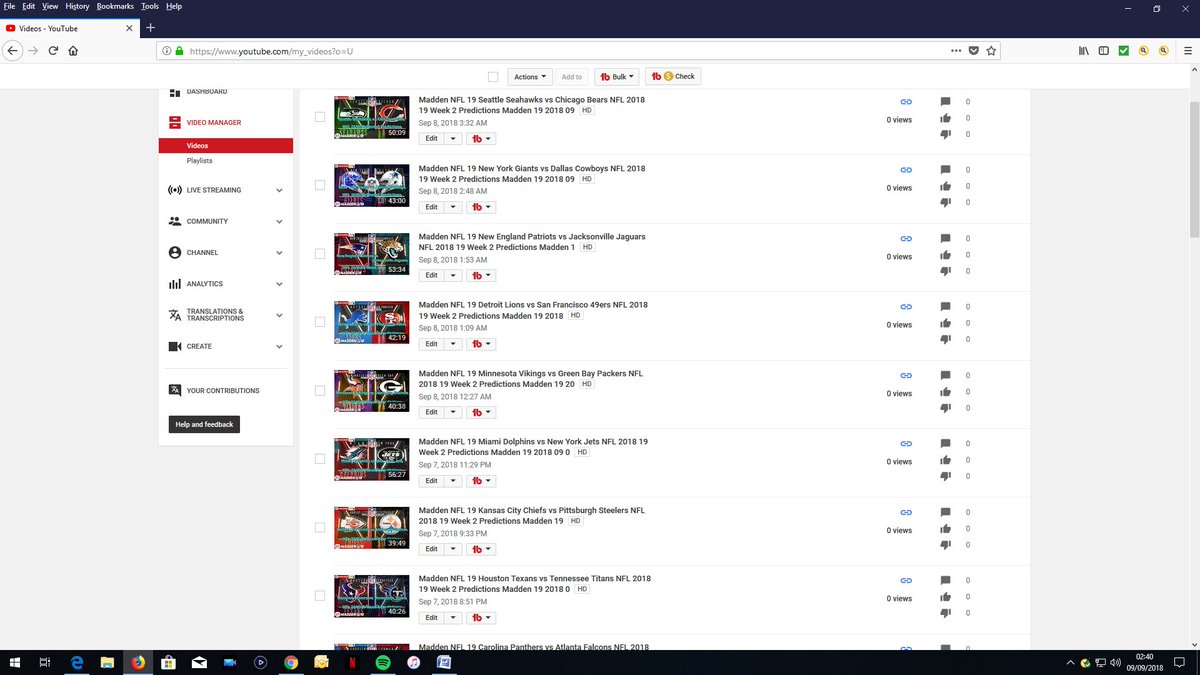The image size is (1200, 675).
Task: Open the File menu
Action: click(x=9, y=6)
